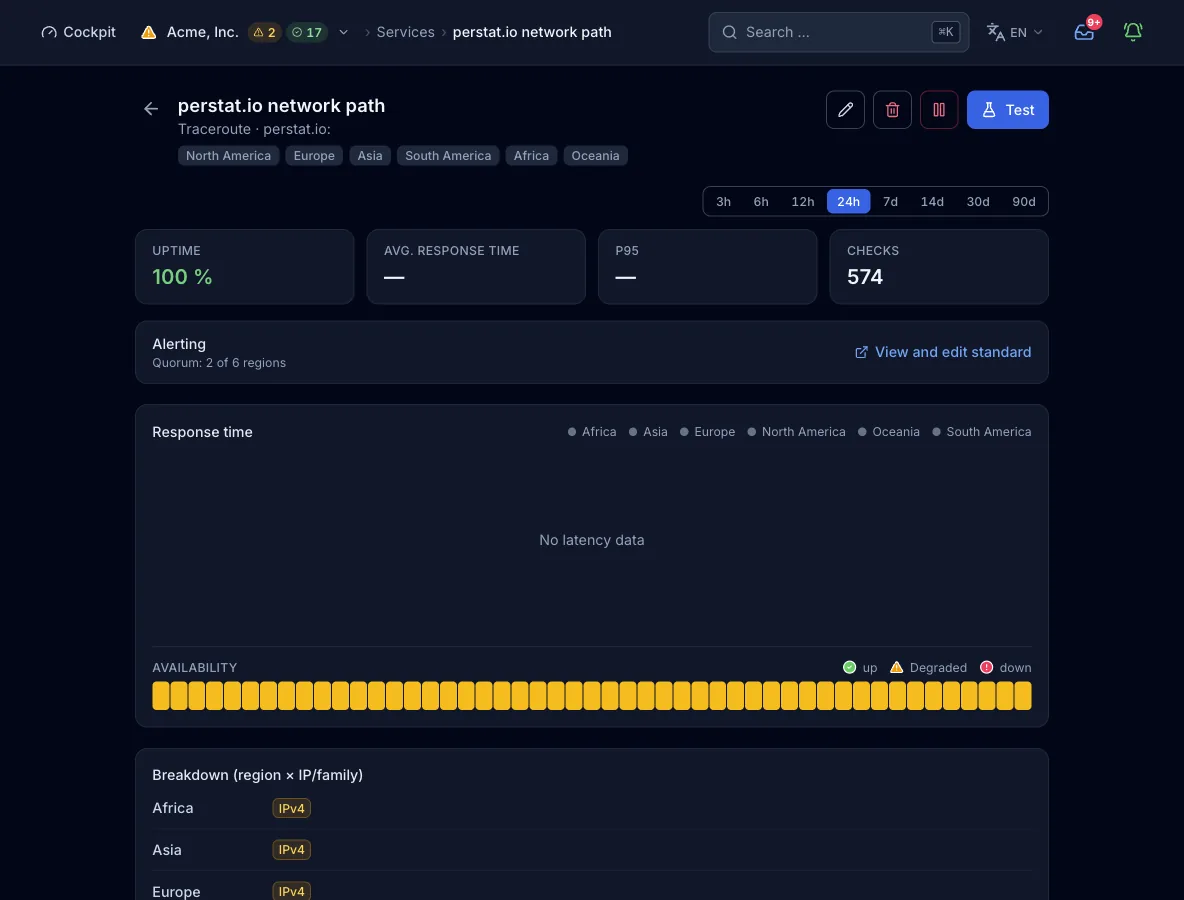Screen dimensions: 1184x900
Task: Click the green up status icon
Action: pyautogui.click(x=849, y=667)
